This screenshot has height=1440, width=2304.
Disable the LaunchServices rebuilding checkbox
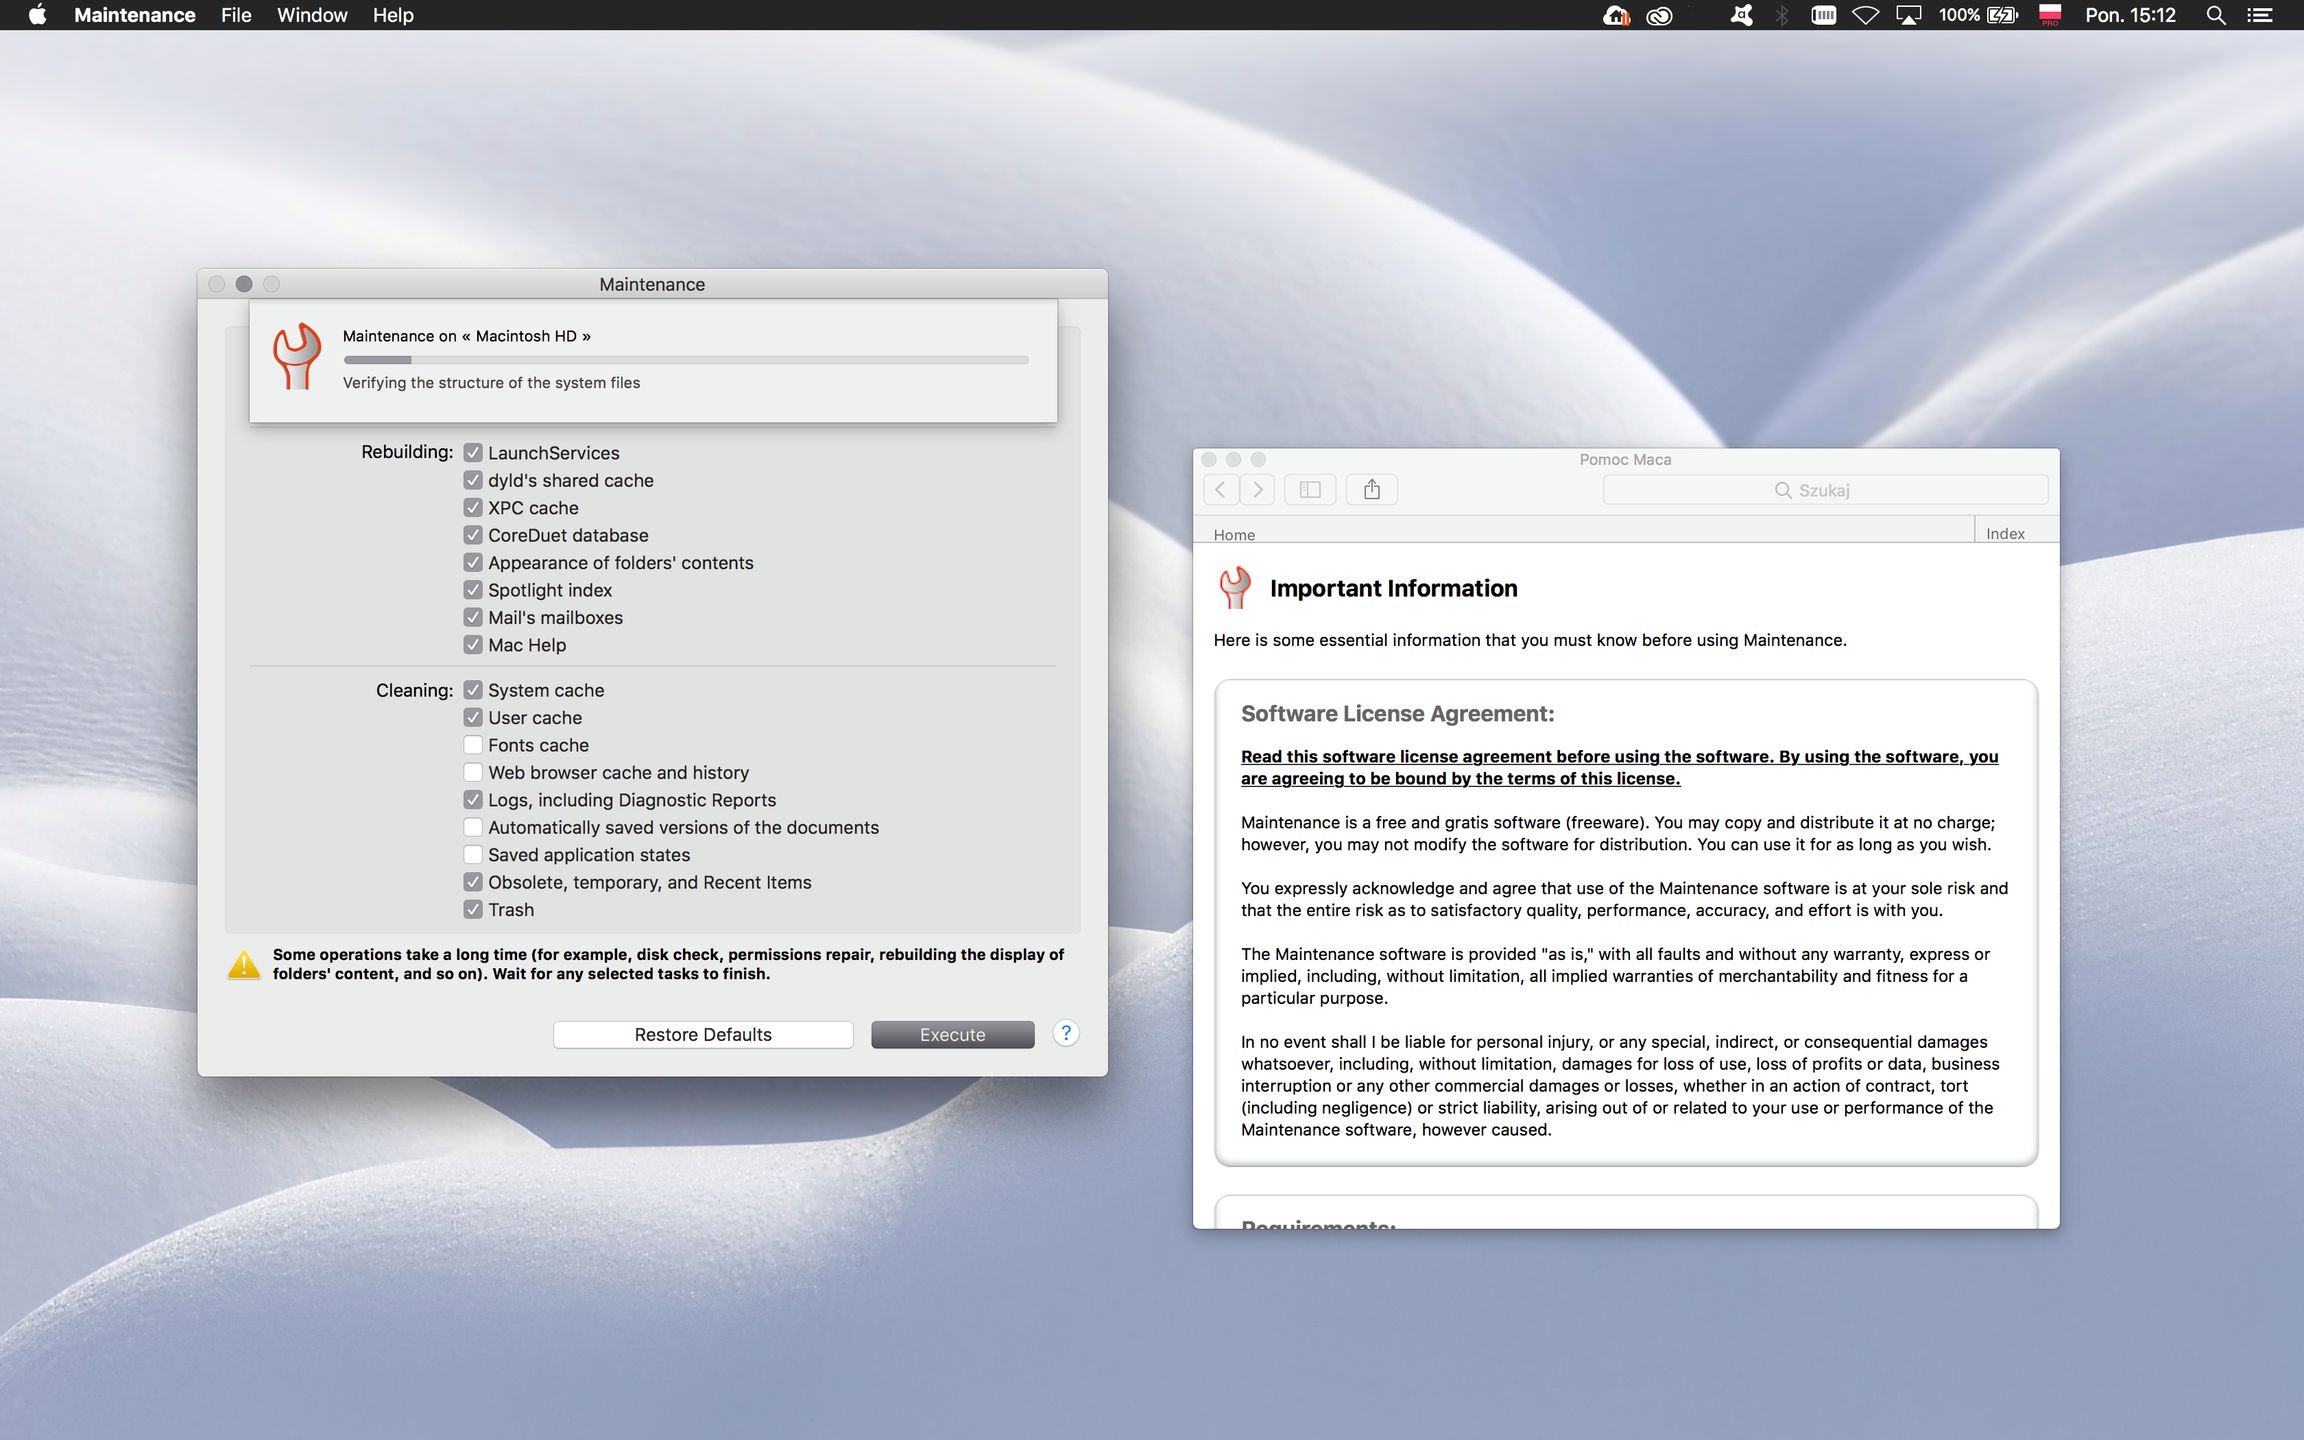coord(473,452)
